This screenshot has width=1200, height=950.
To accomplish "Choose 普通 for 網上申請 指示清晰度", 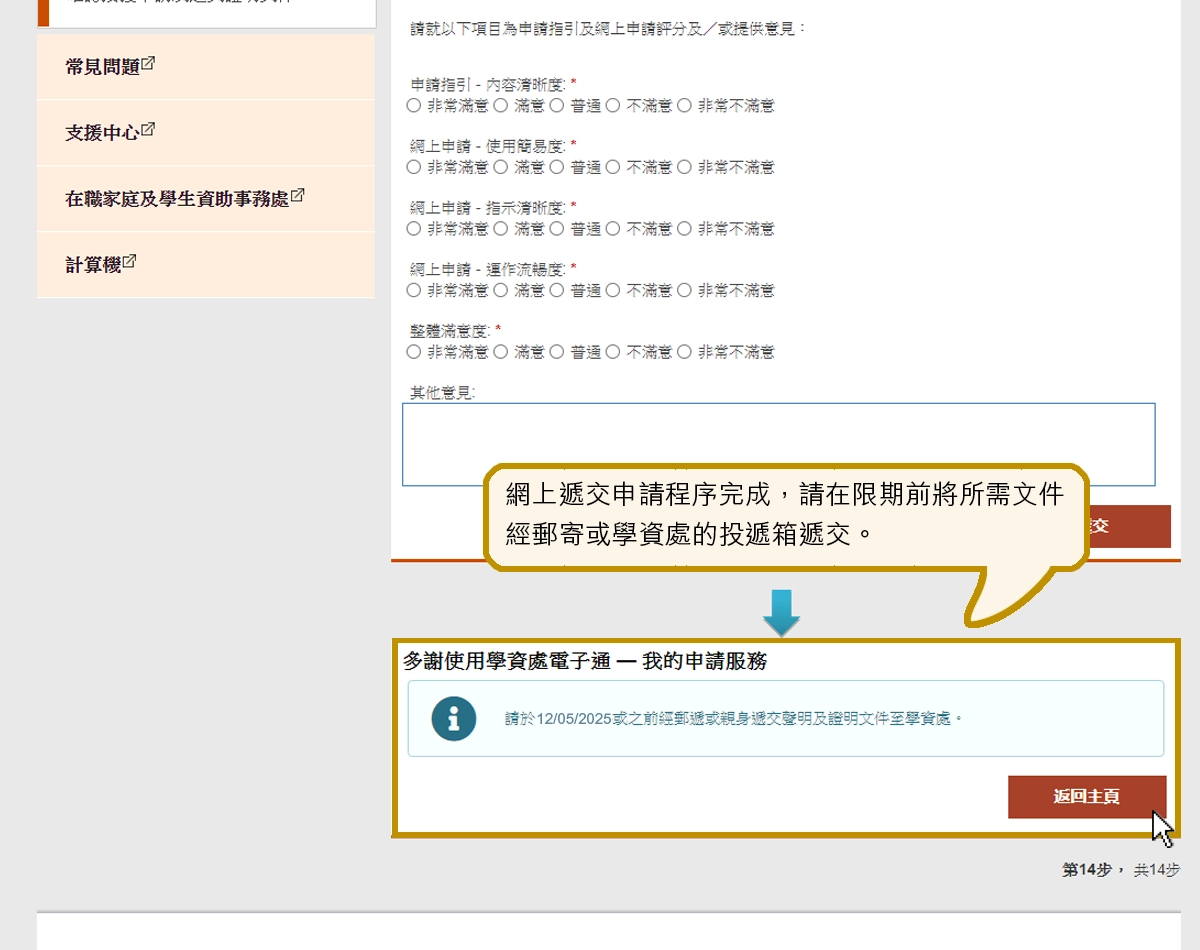I will tap(557, 229).
